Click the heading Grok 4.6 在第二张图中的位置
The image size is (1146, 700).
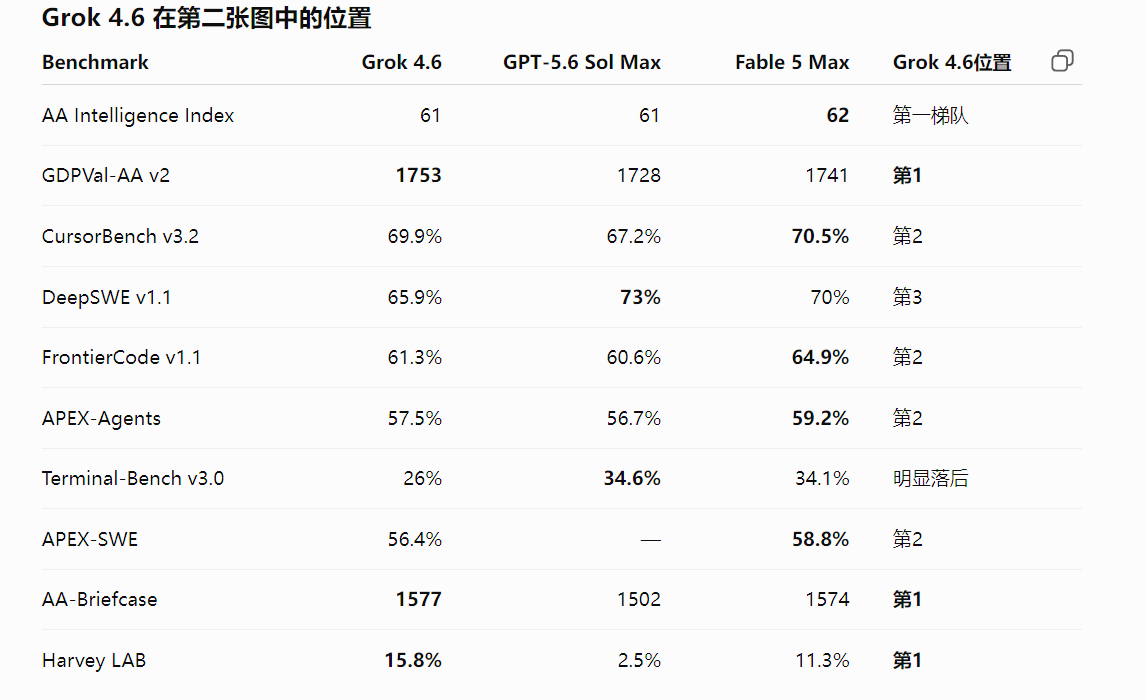point(207,18)
